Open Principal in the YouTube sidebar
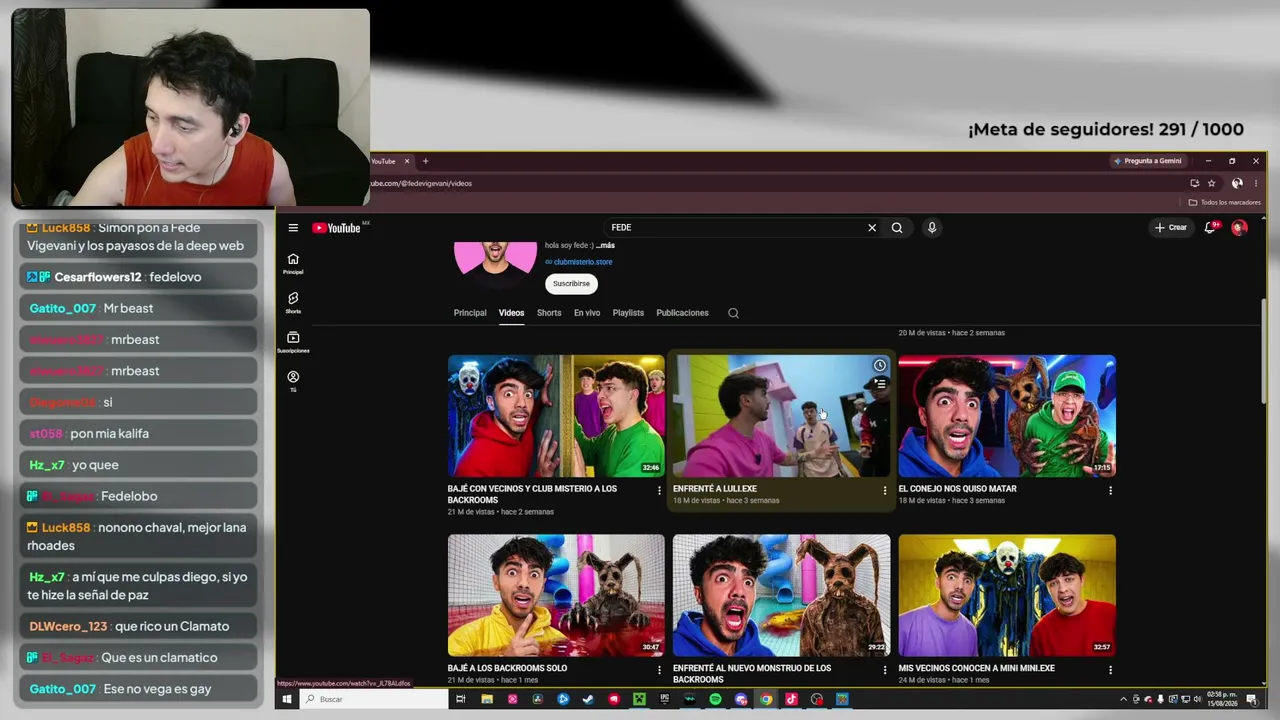This screenshot has width=1280, height=720. point(293,264)
